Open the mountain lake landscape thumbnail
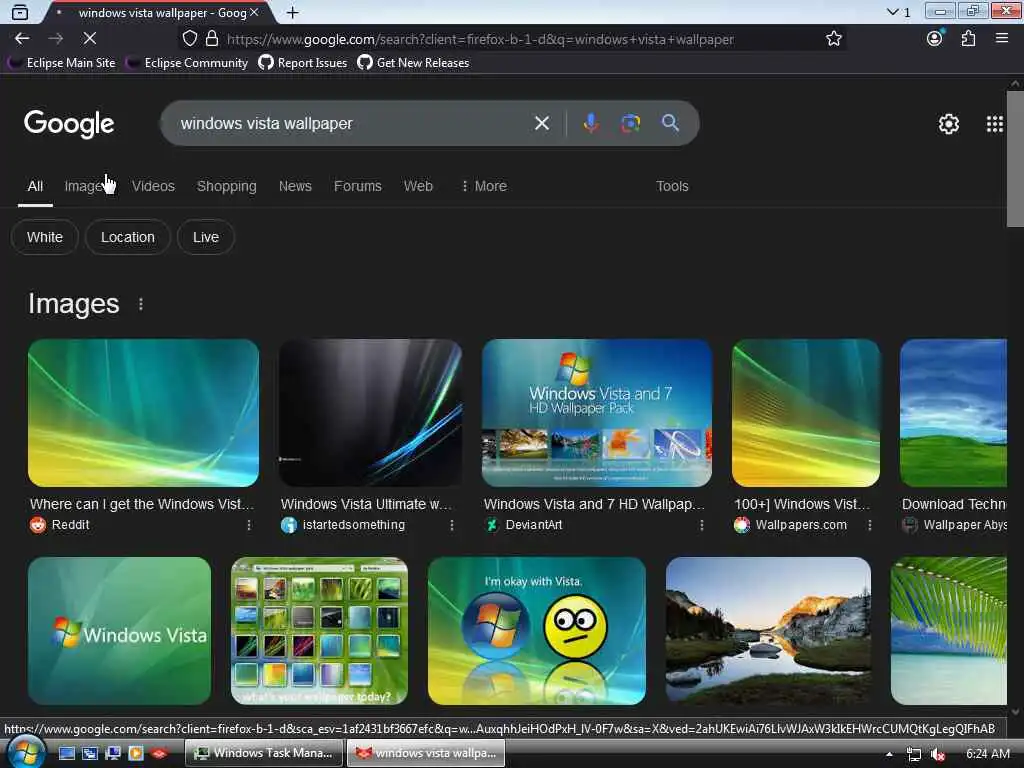1024x768 pixels. (x=768, y=631)
